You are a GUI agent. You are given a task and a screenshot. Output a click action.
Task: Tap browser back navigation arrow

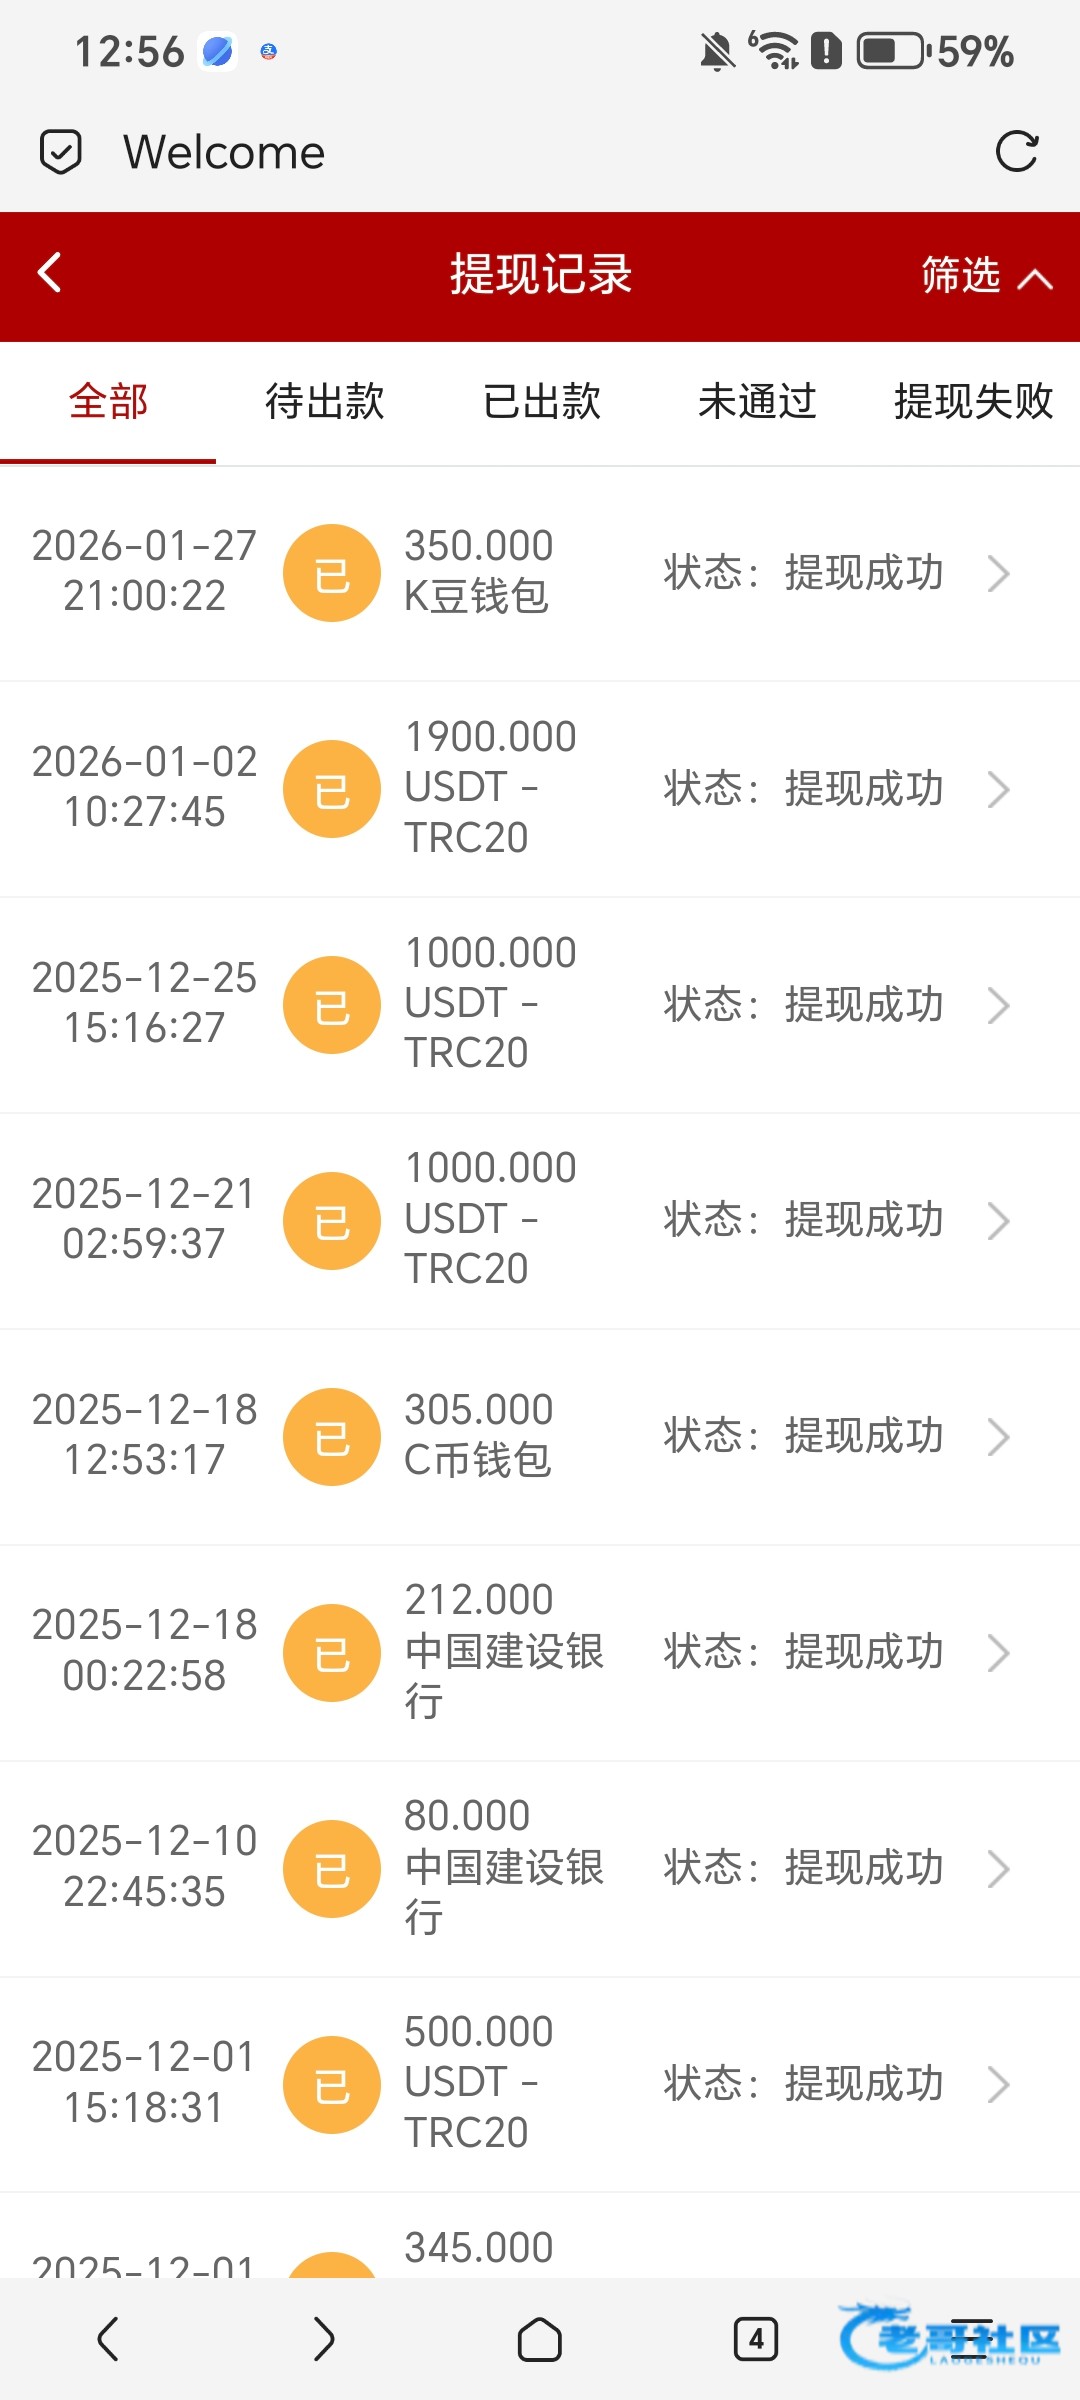108,2339
